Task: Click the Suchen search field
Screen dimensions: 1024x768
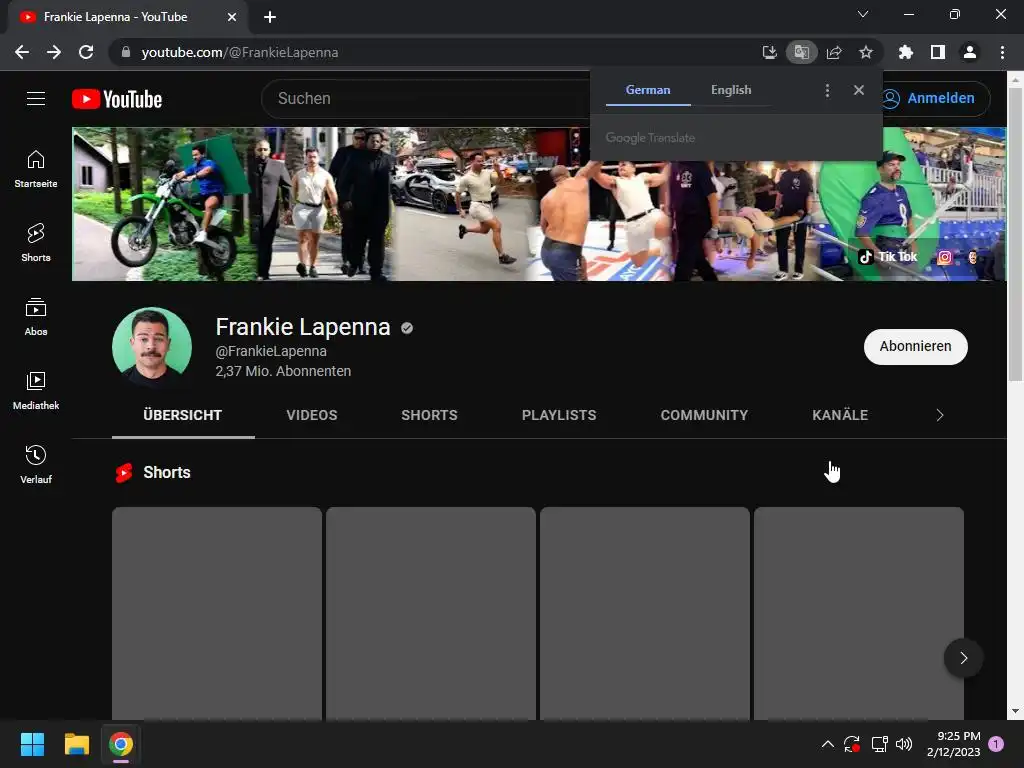Action: click(x=424, y=99)
